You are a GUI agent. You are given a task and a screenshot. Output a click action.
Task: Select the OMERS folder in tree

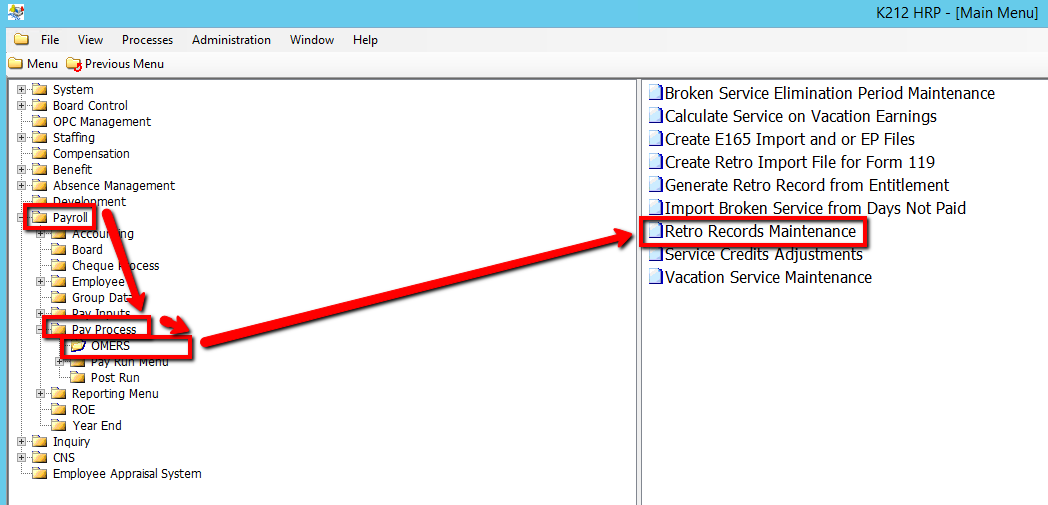coord(110,346)
